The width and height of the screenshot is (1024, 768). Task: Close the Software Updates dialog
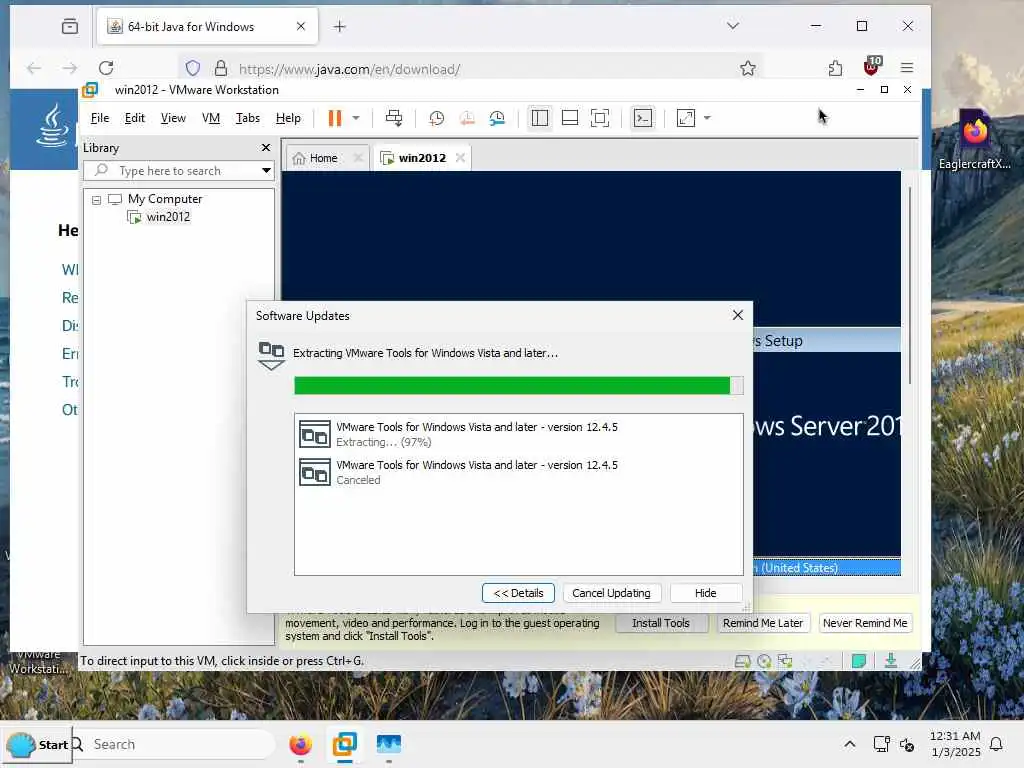(738, 315)
